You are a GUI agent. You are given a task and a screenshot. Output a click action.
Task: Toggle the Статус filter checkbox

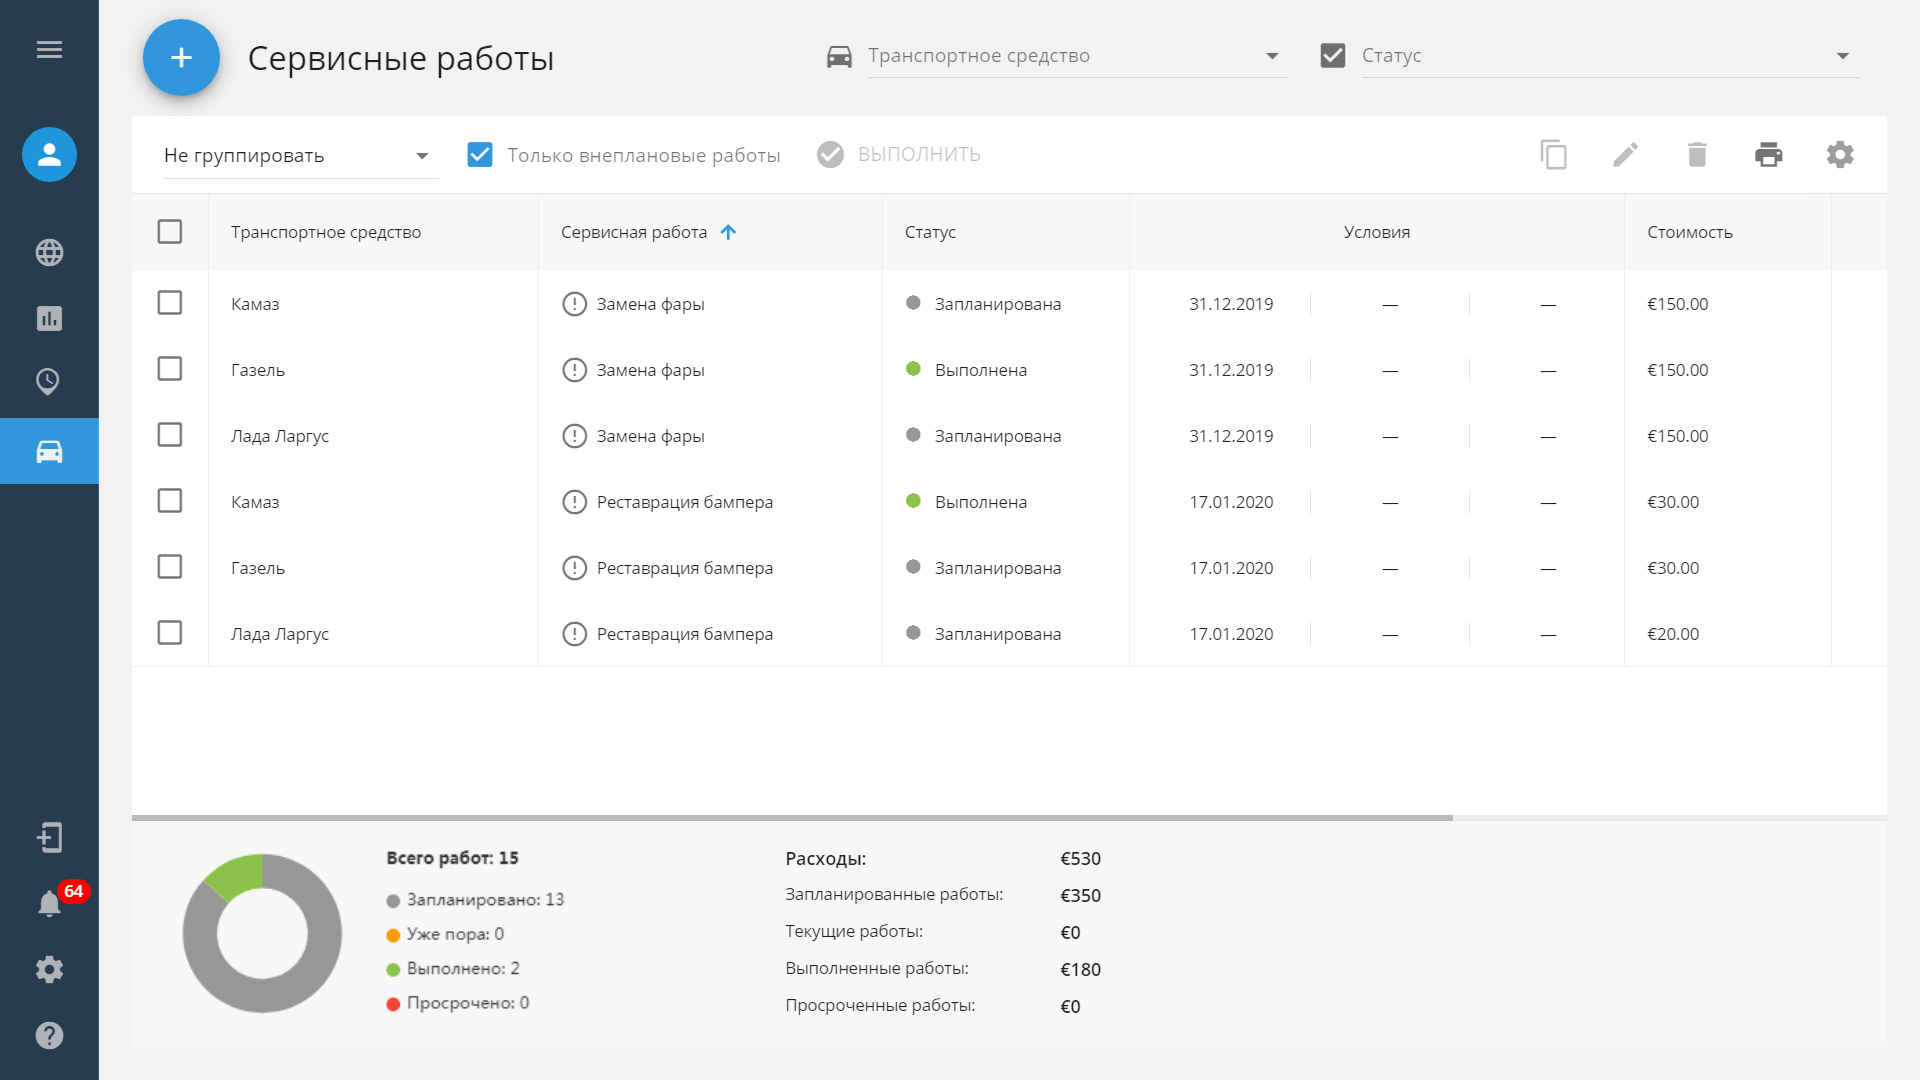tap(1333, 55)
